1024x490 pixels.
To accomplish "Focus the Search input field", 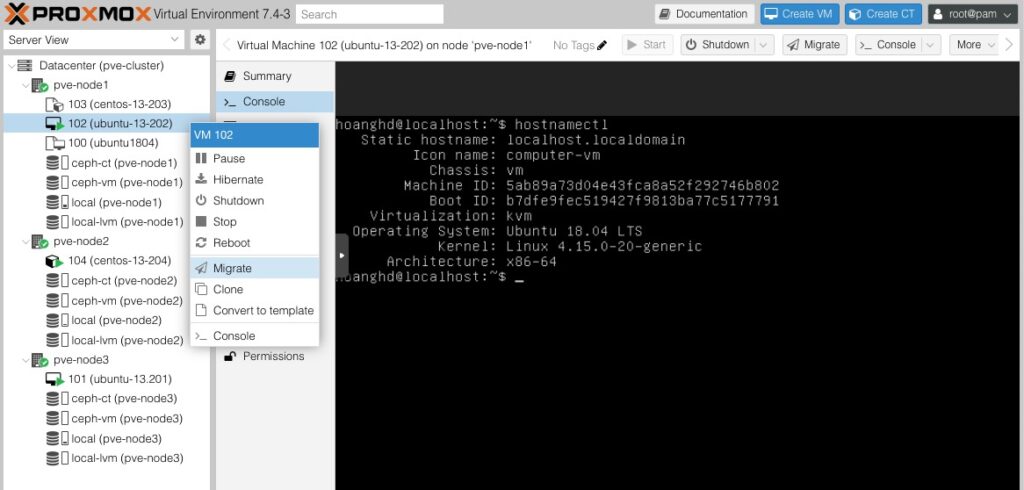I will pos(370,14).
